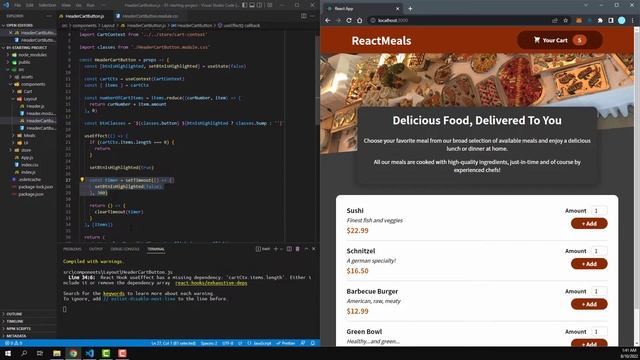Toggle panel layout icon in title bar
This screenshot has width=640, height=360.
pos(252,5)
